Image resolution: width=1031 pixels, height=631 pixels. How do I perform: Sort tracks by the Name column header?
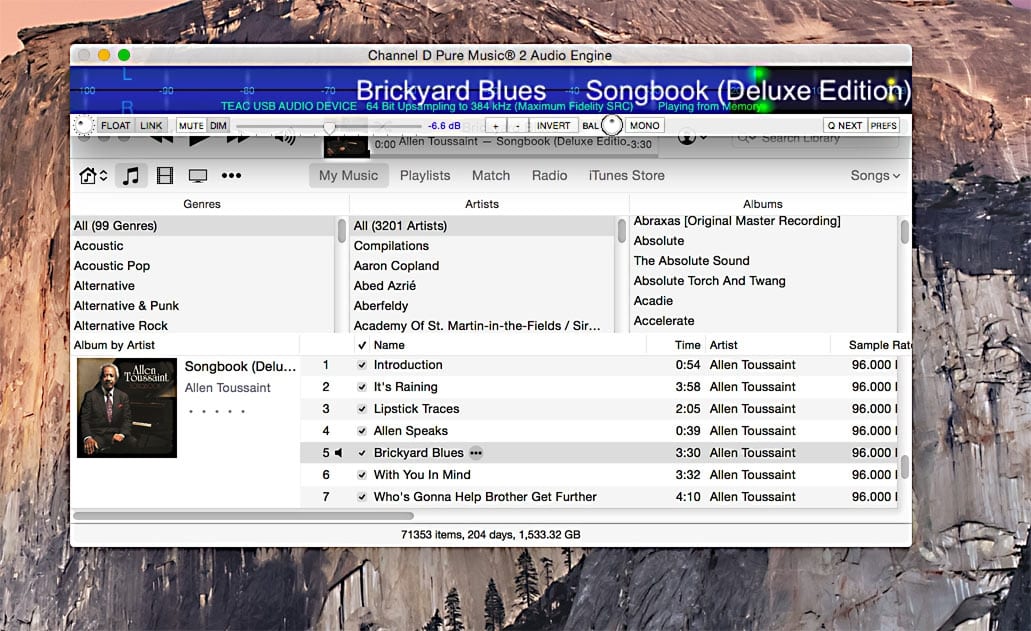(389, 345)
